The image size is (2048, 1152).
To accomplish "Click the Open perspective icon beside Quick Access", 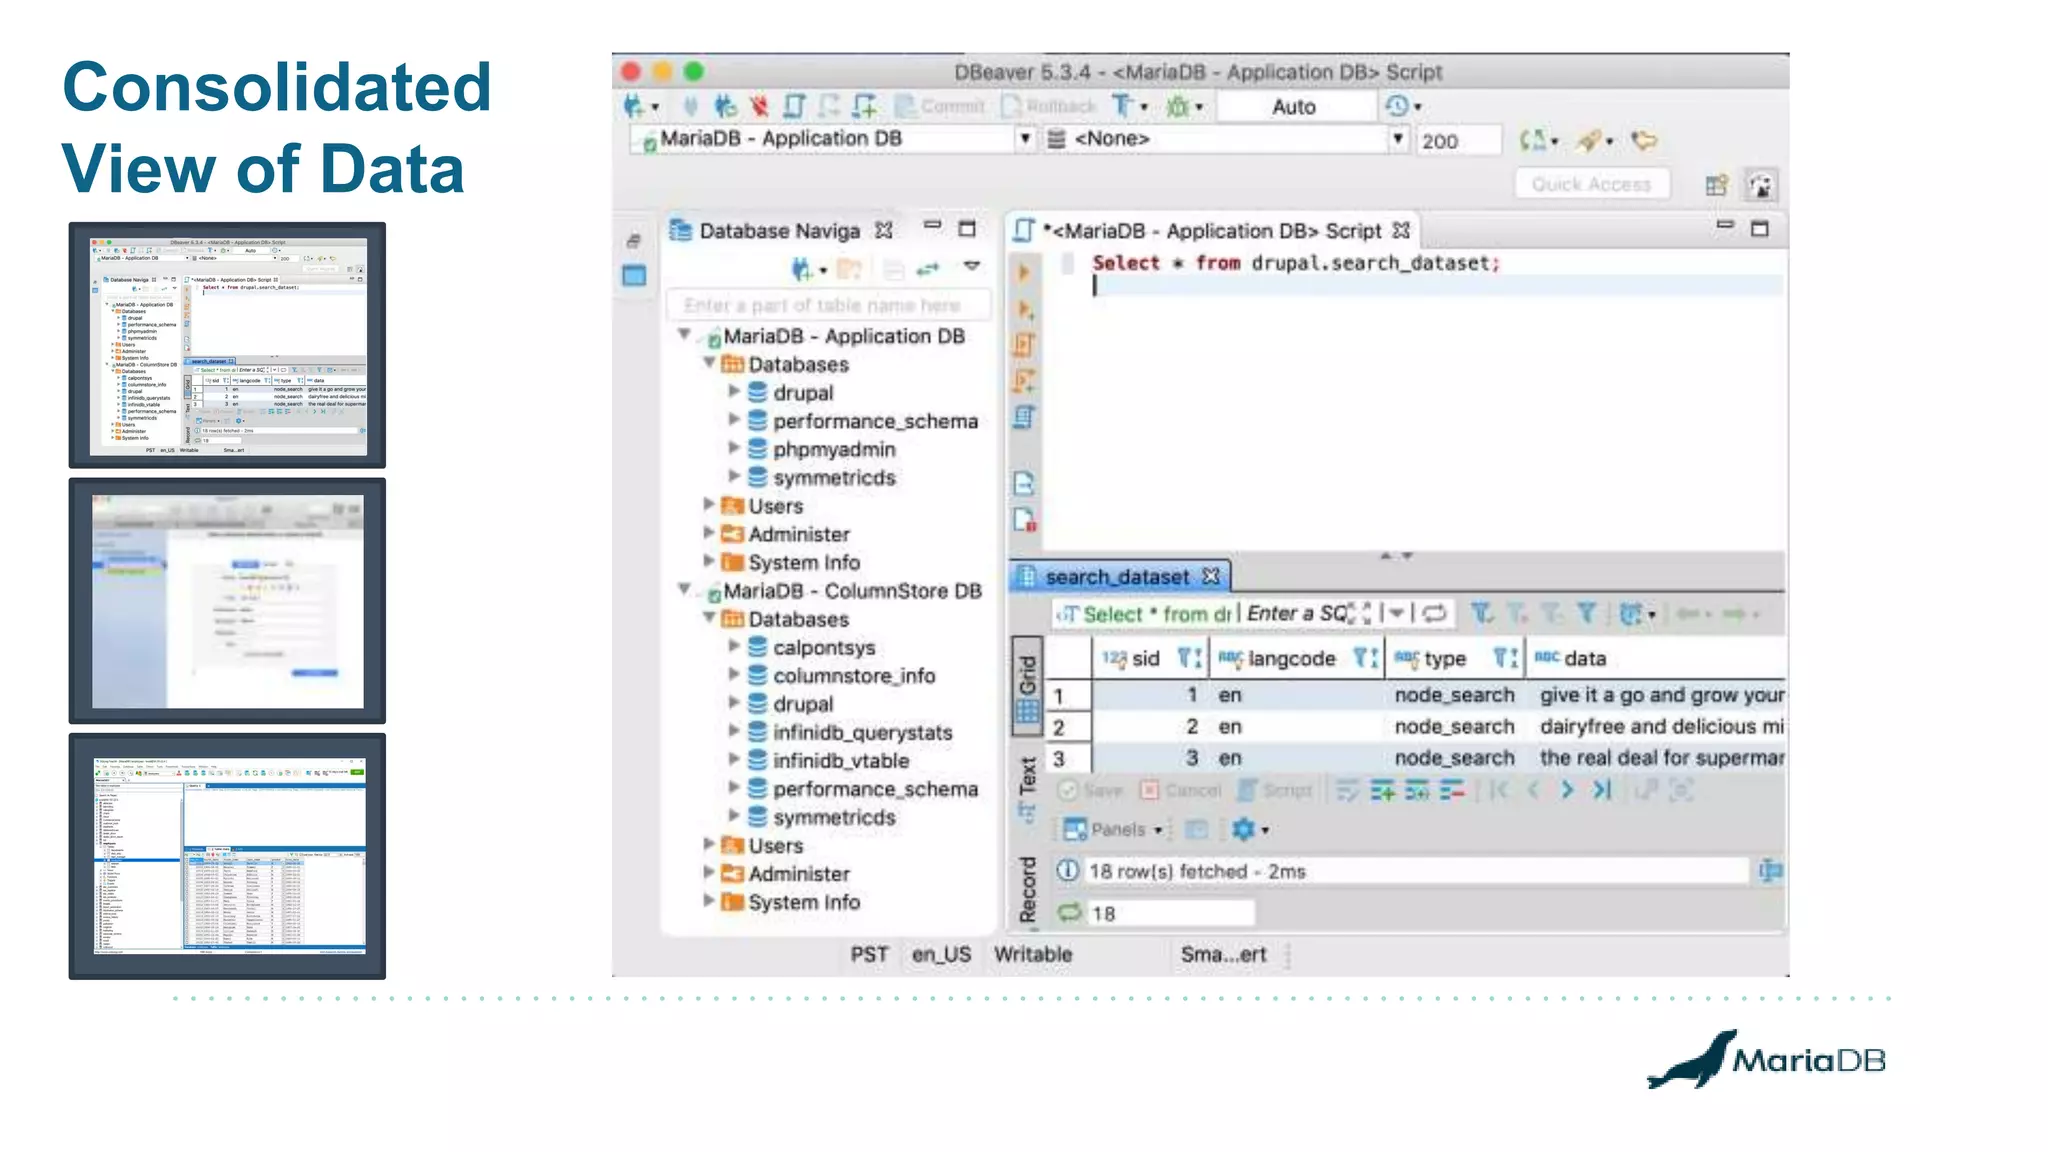I will tap(1716, 185).
